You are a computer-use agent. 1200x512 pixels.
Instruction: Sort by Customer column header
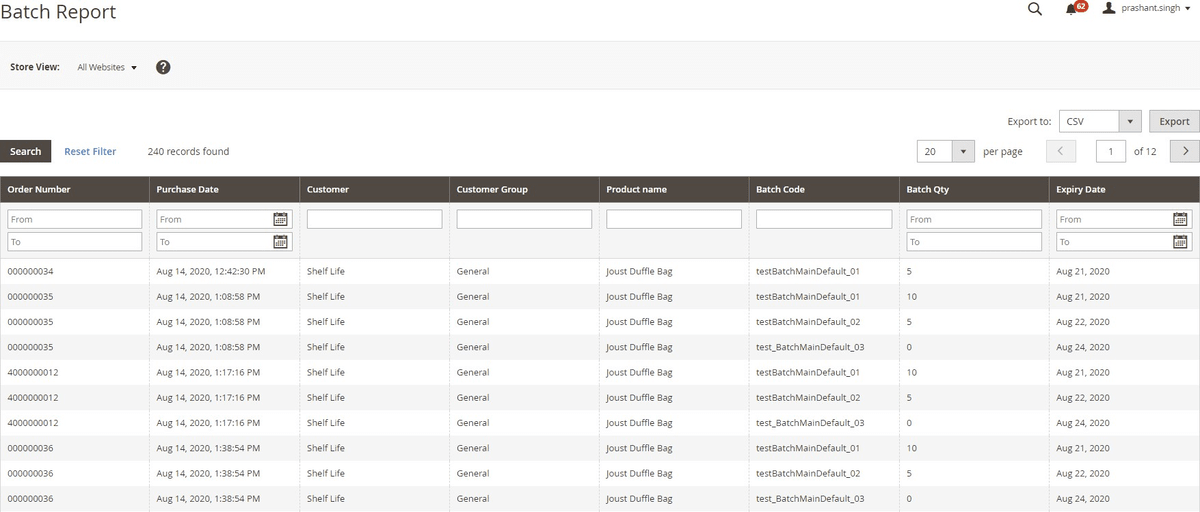pos(375,189)
